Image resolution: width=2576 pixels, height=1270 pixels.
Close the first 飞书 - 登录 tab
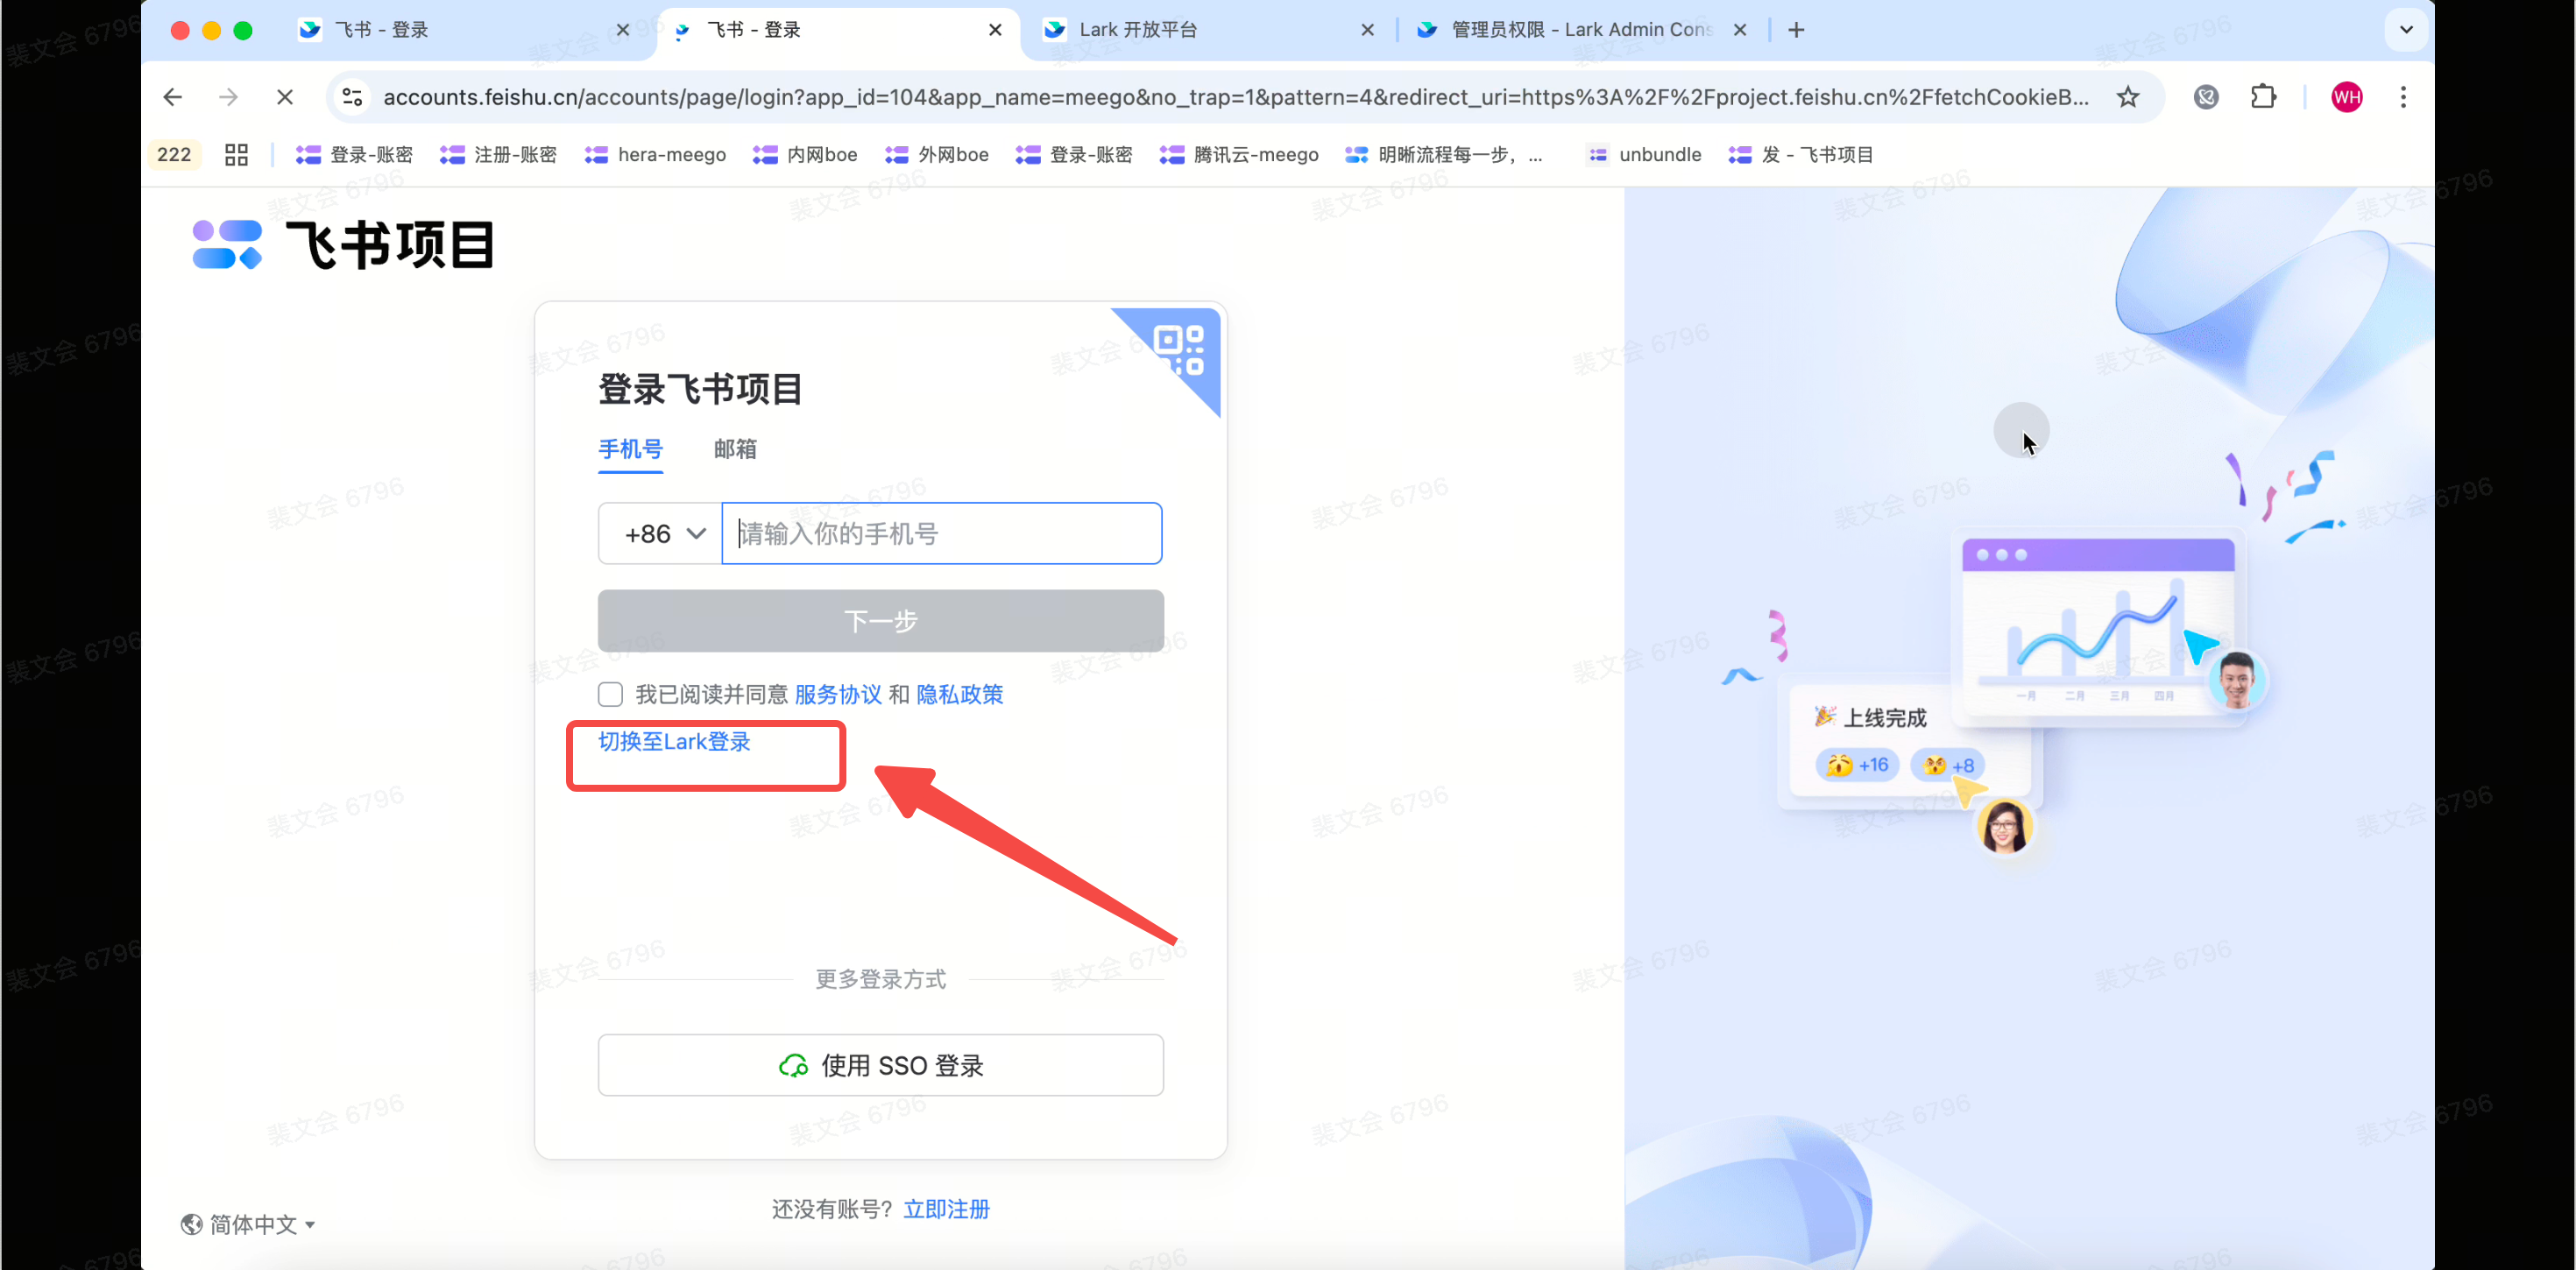coord(623,30)
